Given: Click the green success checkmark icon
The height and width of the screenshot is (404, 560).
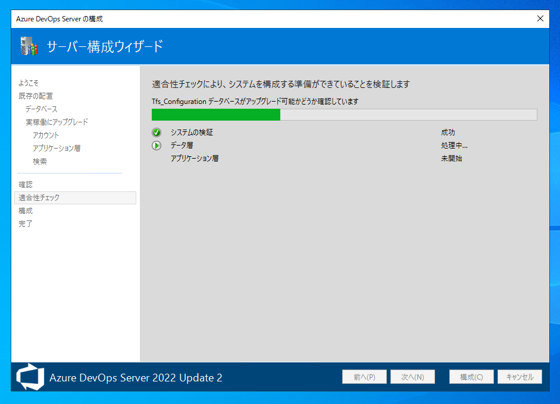Looking at the screenshot, I should [x=156, y=133].
